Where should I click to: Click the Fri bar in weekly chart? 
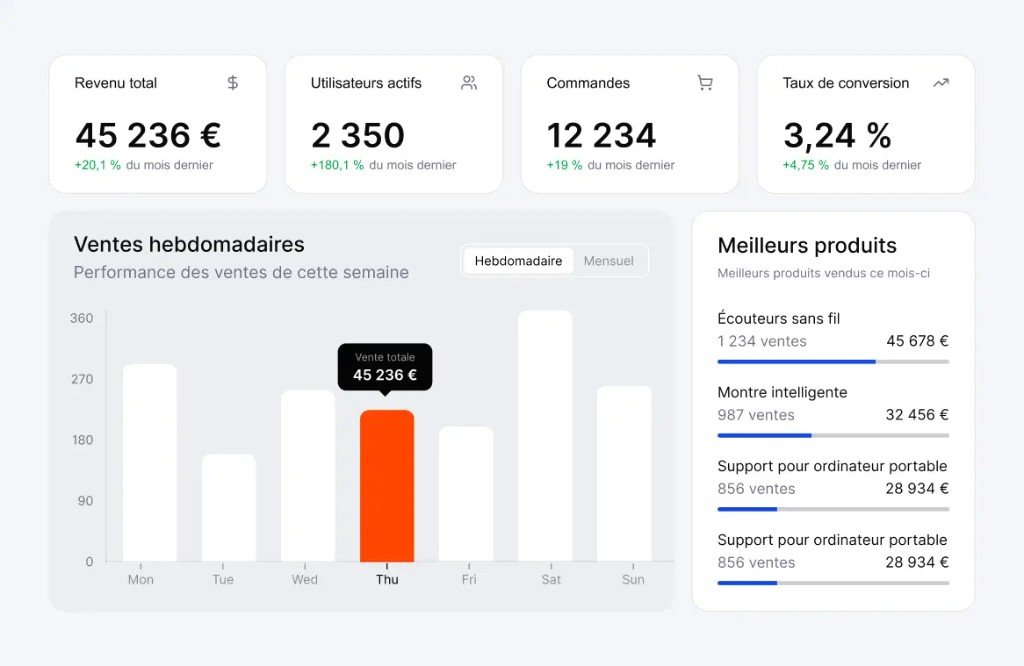pos(466,494)
